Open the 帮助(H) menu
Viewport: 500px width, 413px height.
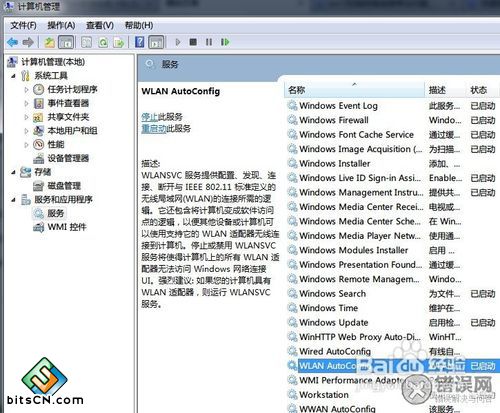[139, 25]
